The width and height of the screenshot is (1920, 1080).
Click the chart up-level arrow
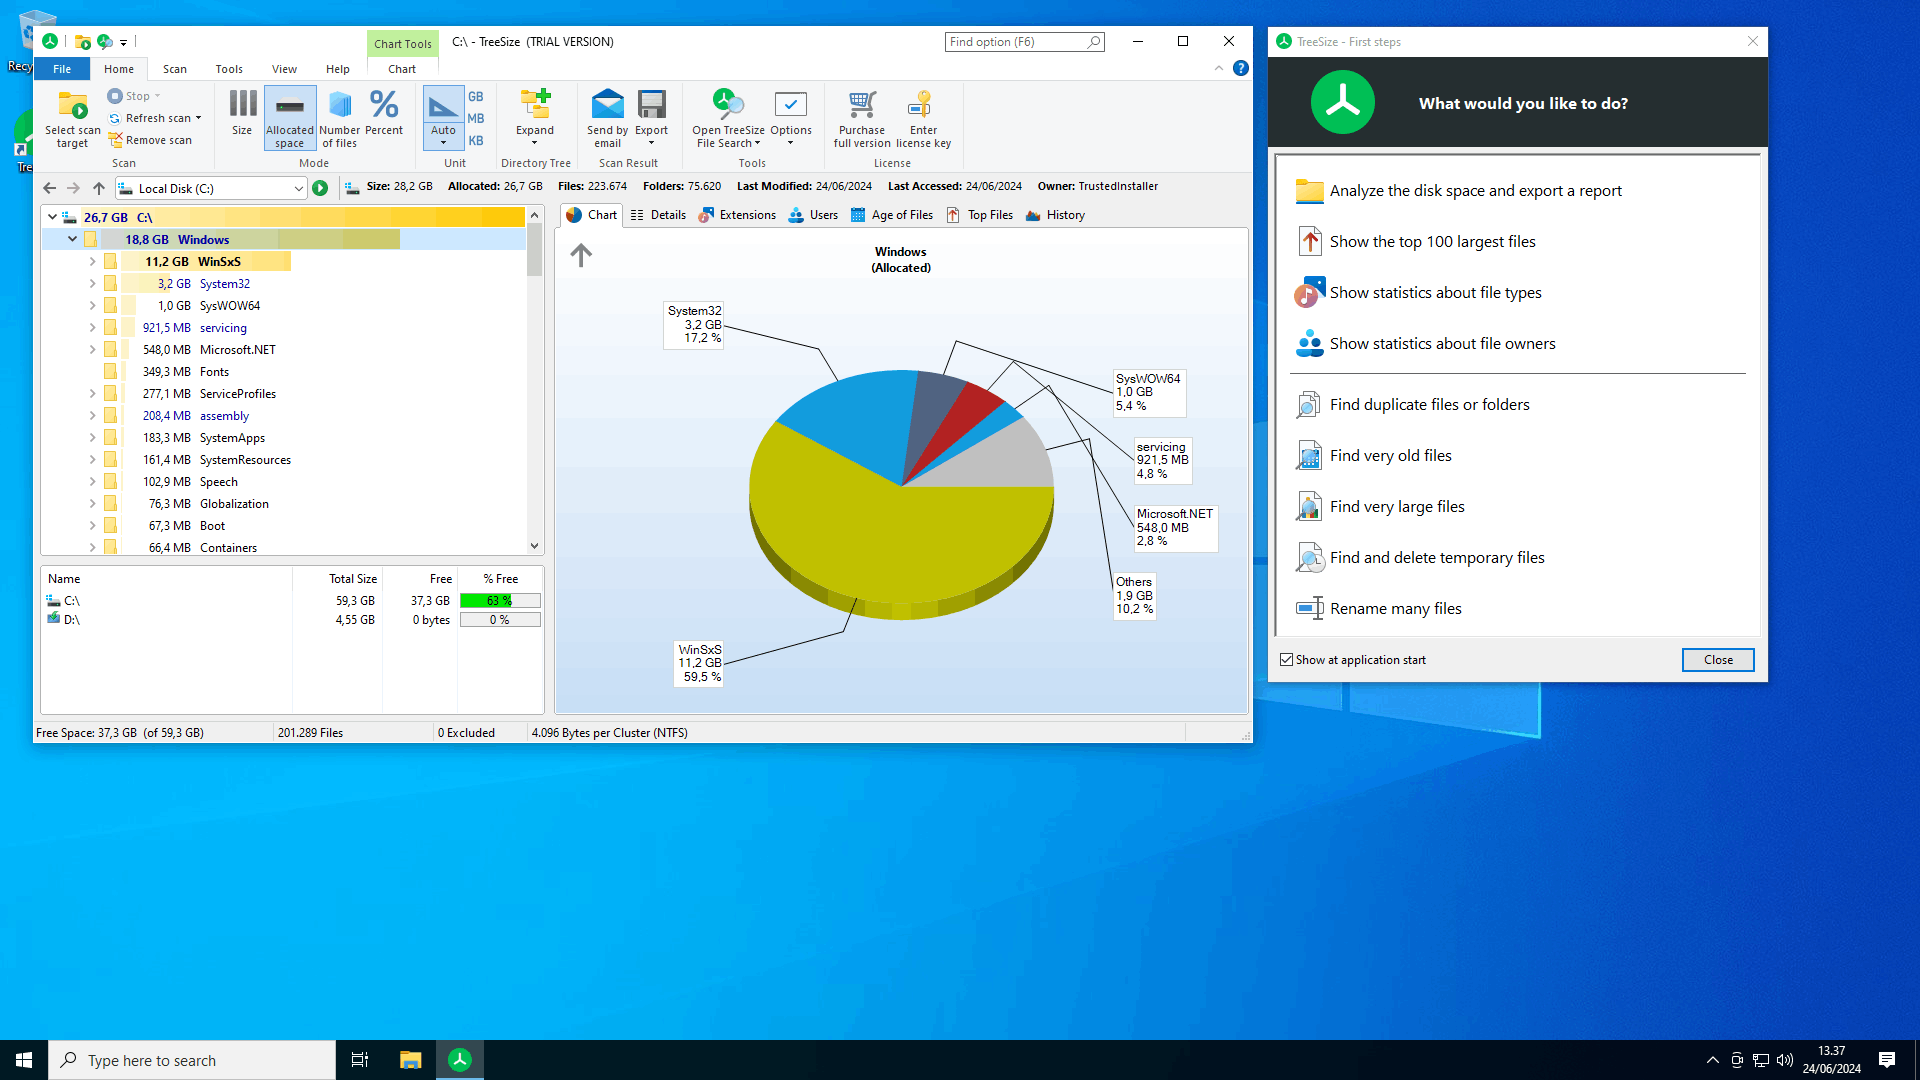click(581, 255)
